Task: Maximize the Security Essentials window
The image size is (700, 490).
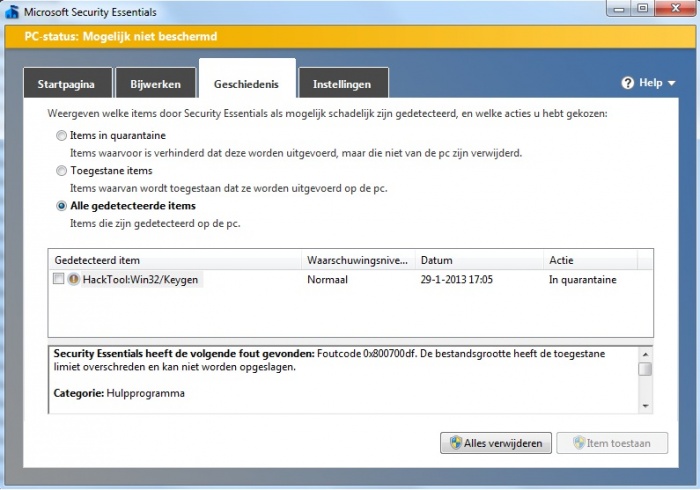Action: coord(642,8)
